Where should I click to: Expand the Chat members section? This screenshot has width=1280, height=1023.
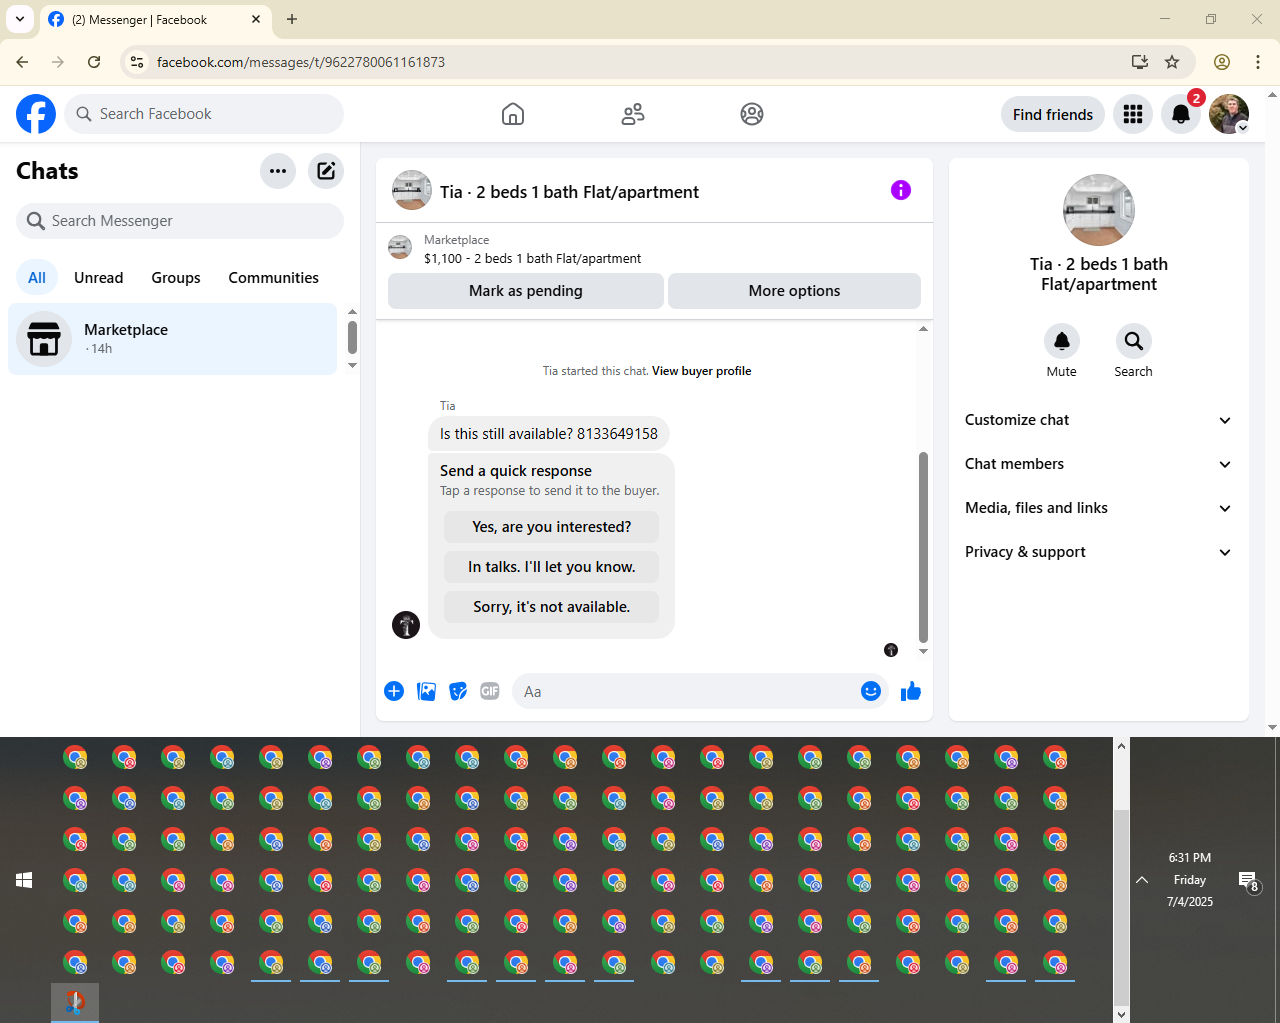pyautogui.click(x=1098, y=464)
